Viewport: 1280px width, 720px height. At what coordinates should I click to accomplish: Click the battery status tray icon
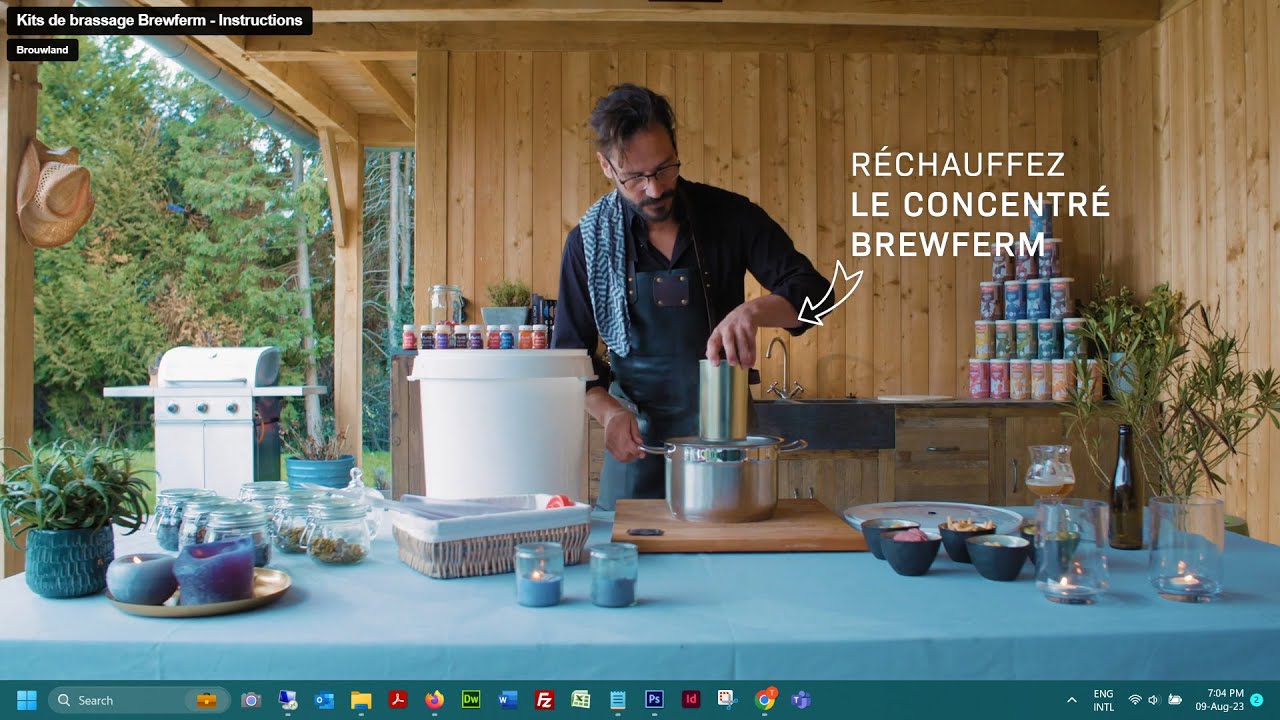click(x=1175, y=700)
